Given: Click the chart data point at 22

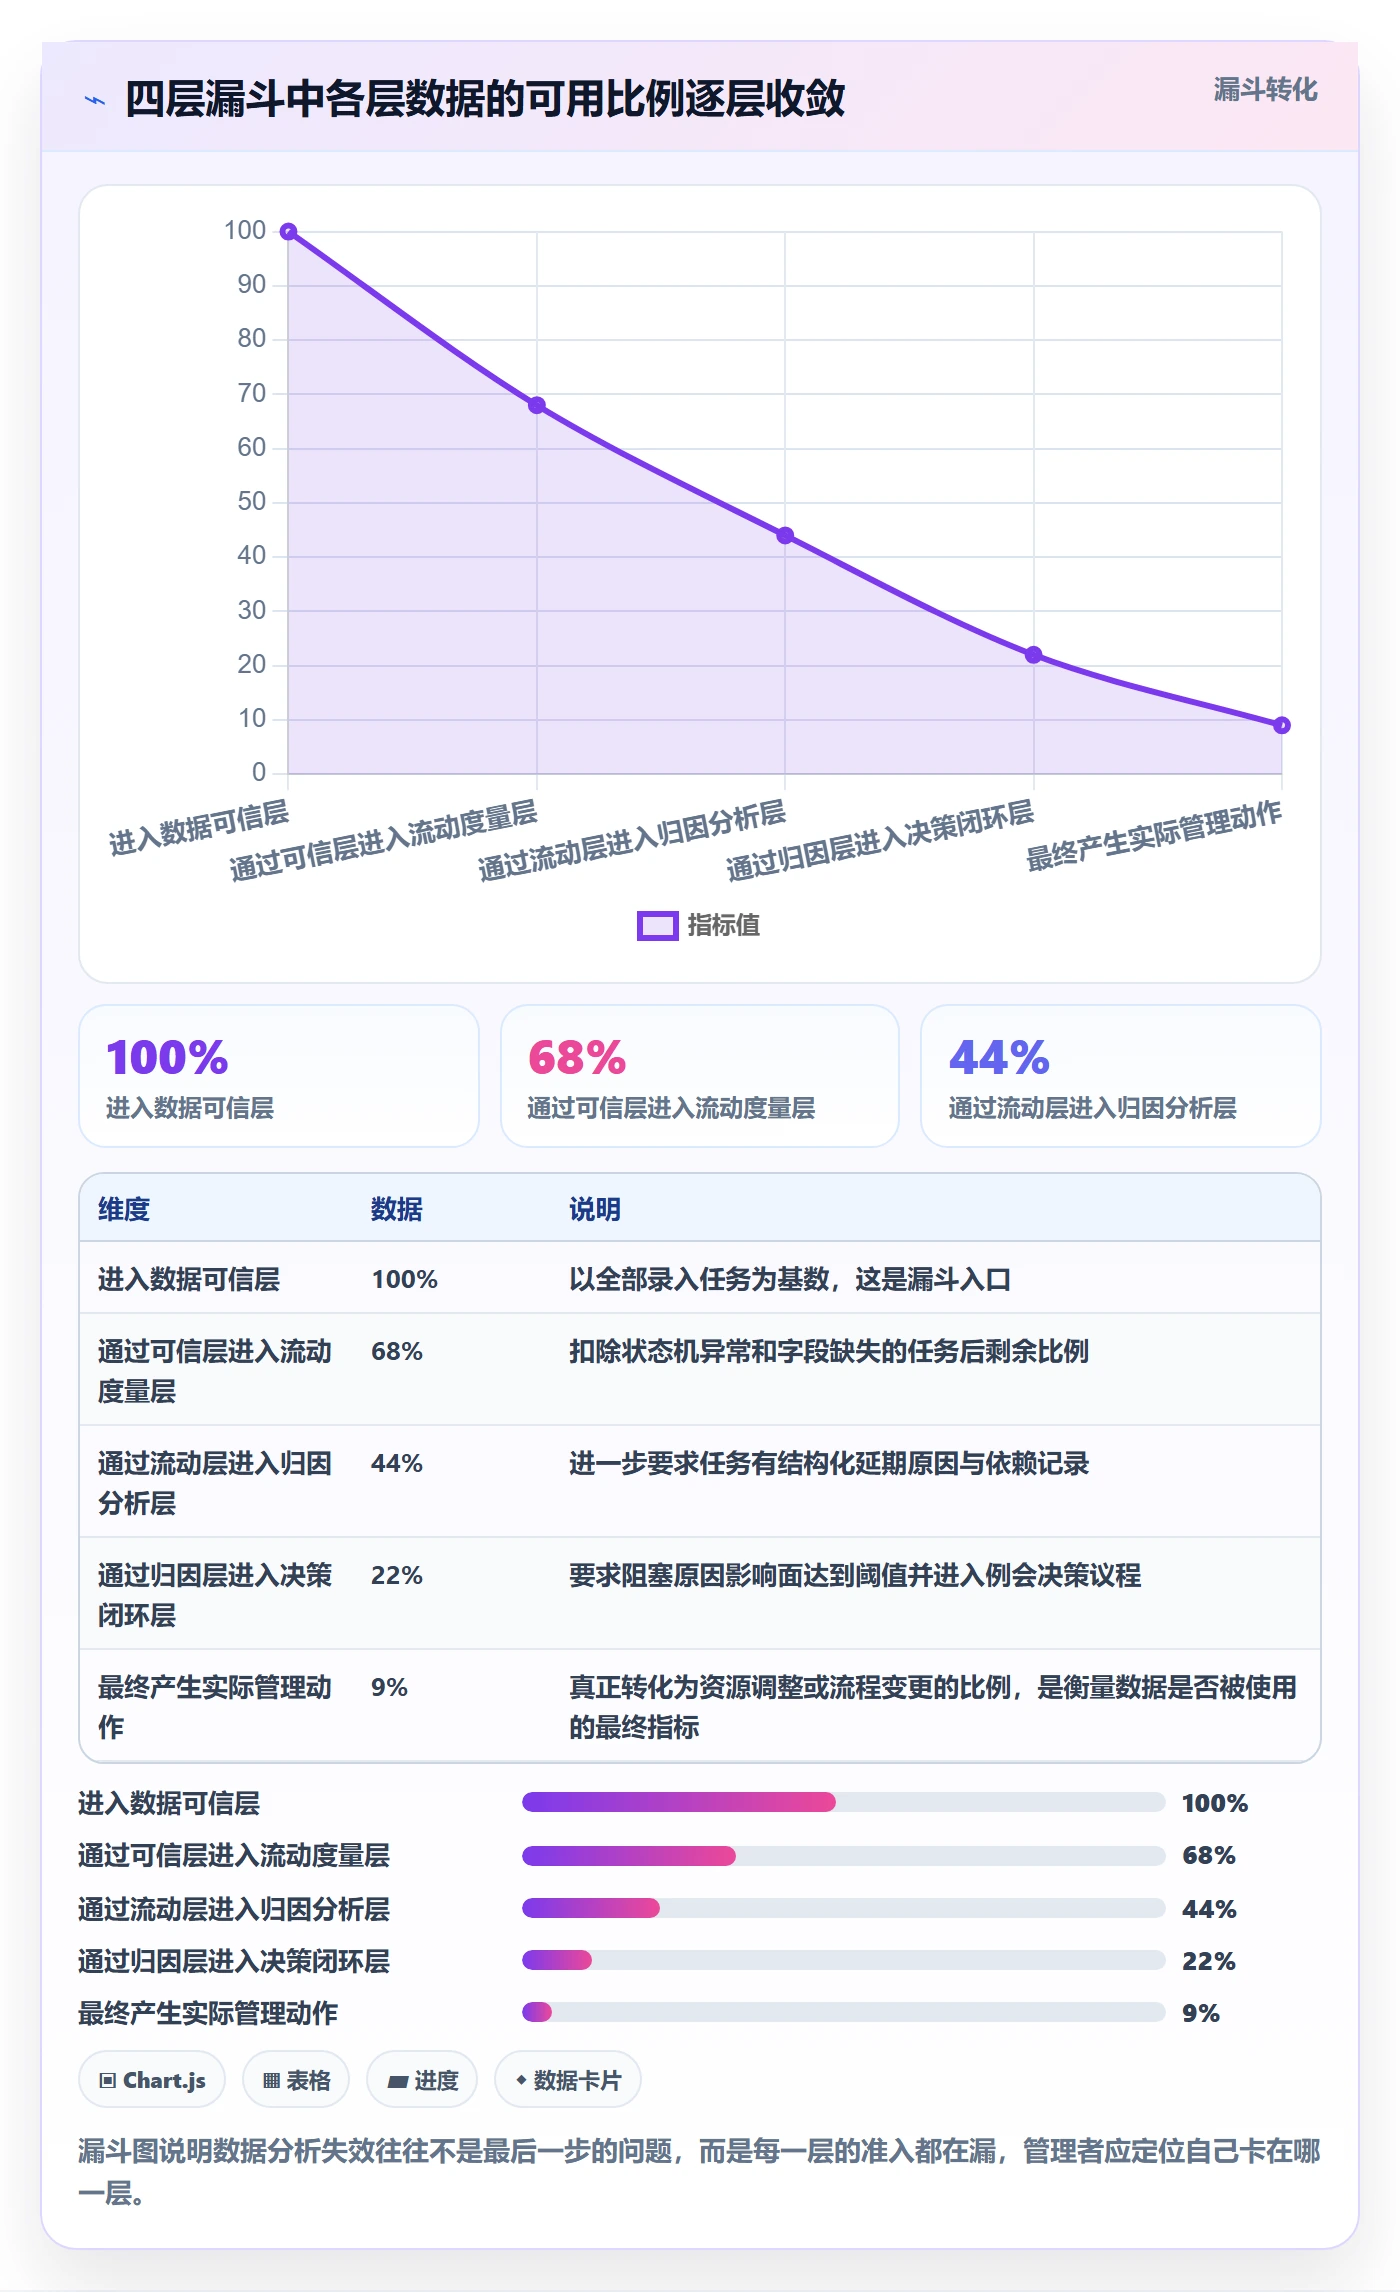Looking at the screenshot, I should click(1034, 655).
